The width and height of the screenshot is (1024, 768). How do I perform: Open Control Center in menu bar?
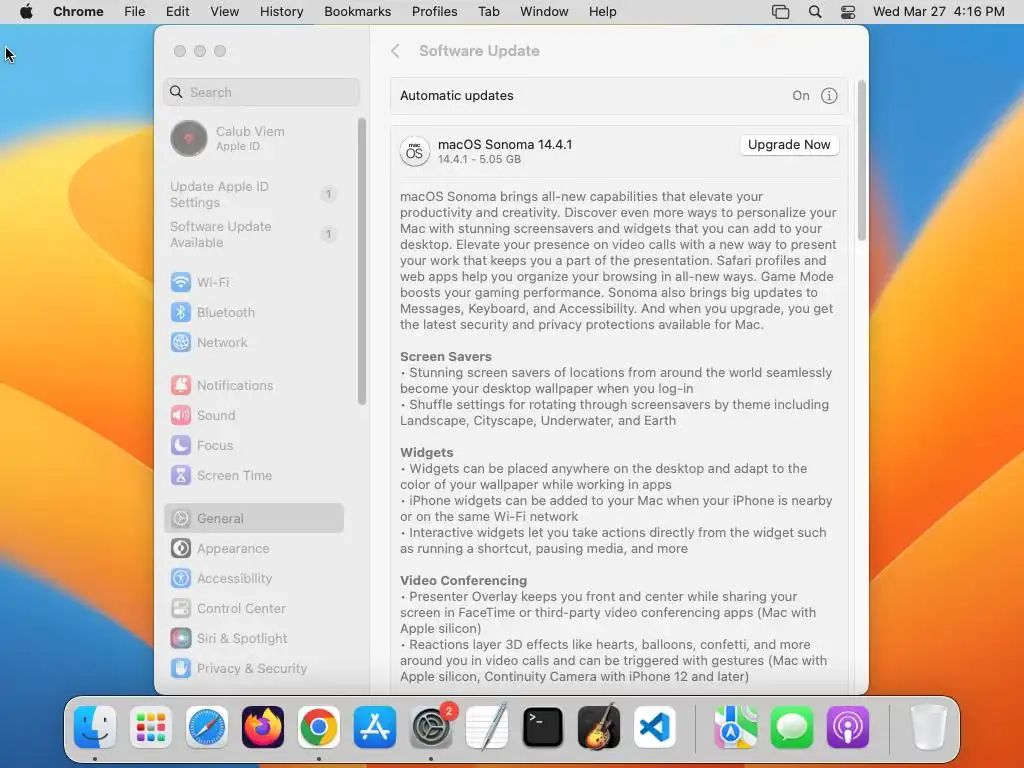pyautogui.click(x=848, y=12)
